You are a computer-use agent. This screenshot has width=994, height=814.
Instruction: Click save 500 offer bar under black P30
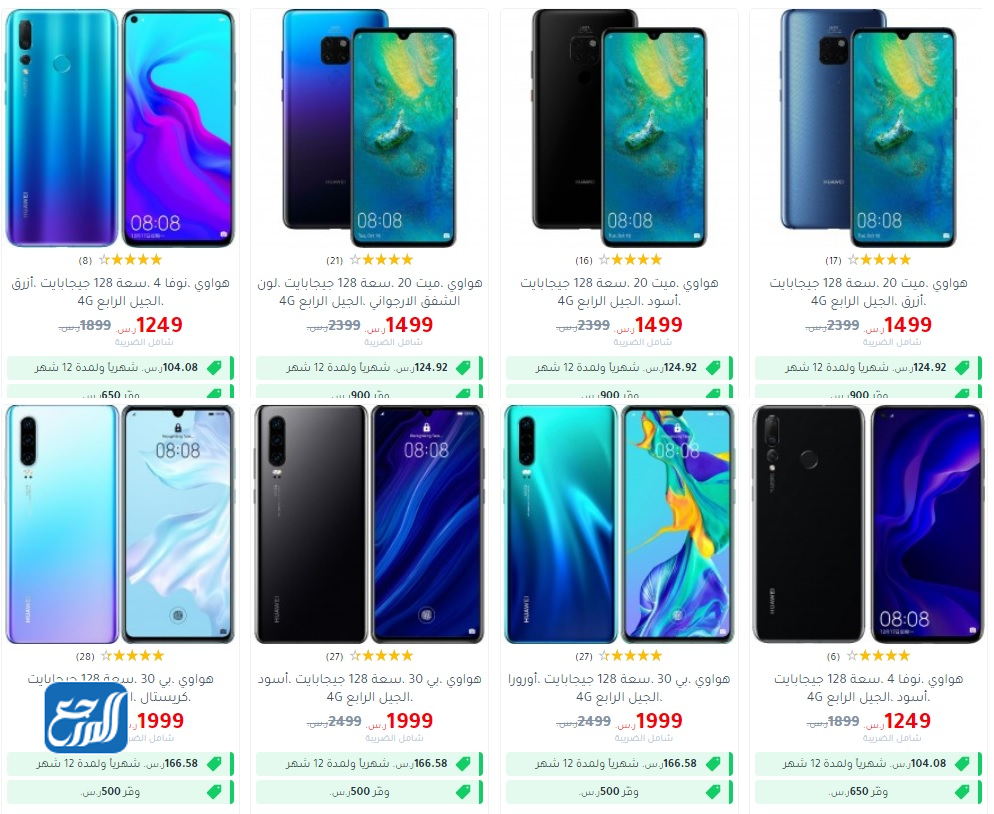(370, 792)
